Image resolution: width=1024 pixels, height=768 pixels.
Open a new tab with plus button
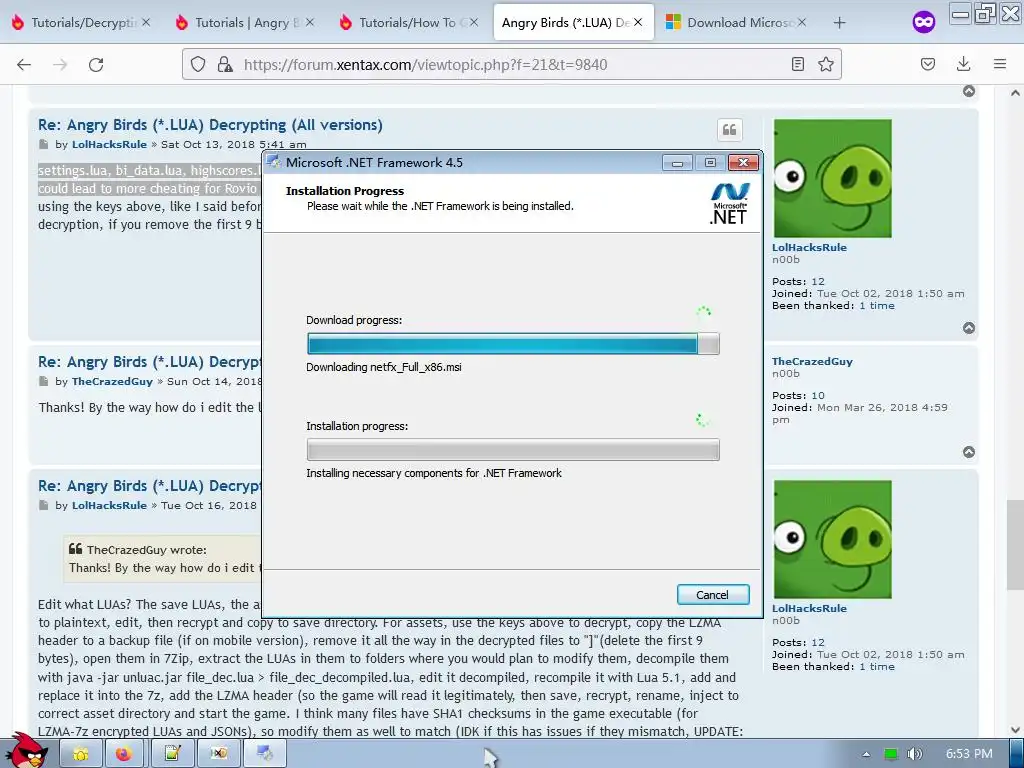839,23
